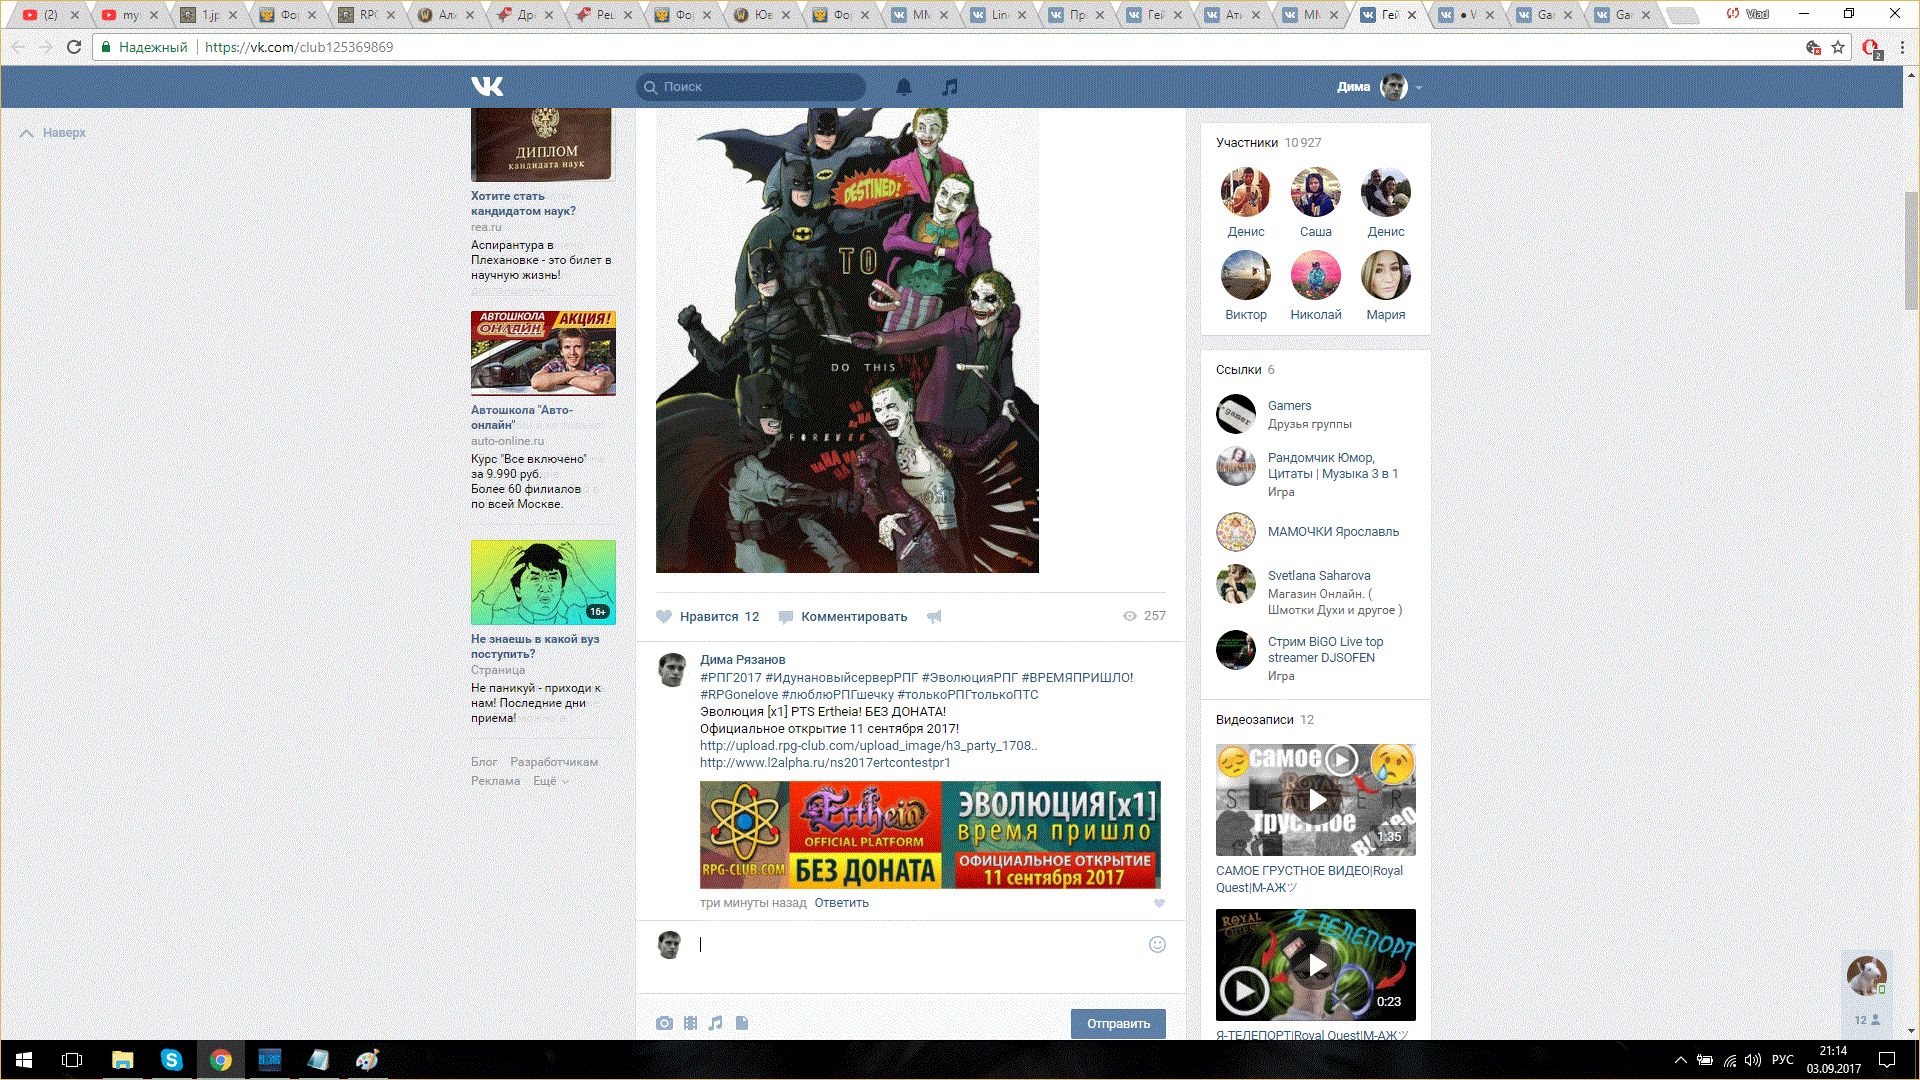
Task: Open the Эволюция x1 banner image in comment
Action: (930, 835)
